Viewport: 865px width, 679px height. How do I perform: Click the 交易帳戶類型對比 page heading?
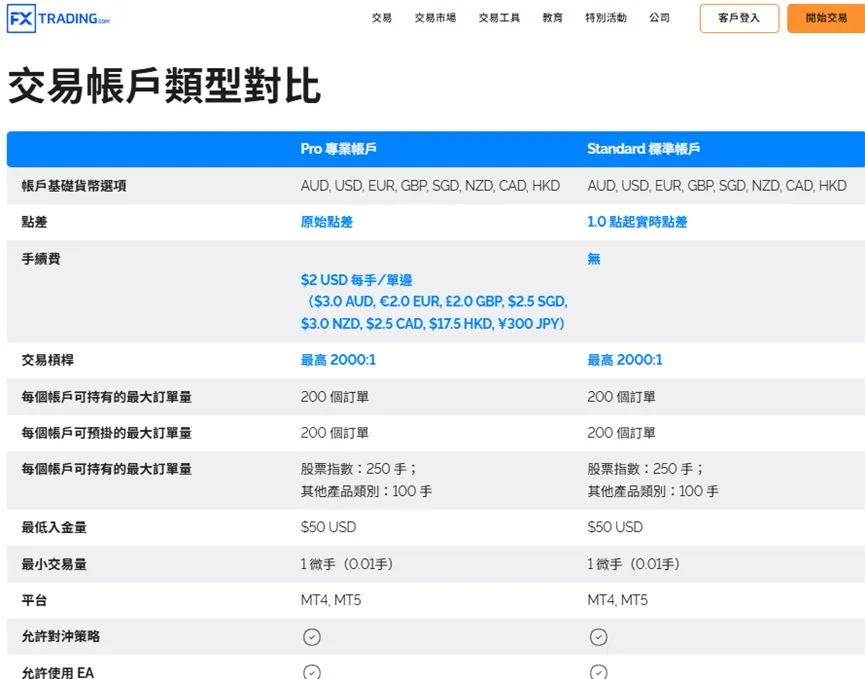coord(164,85)
